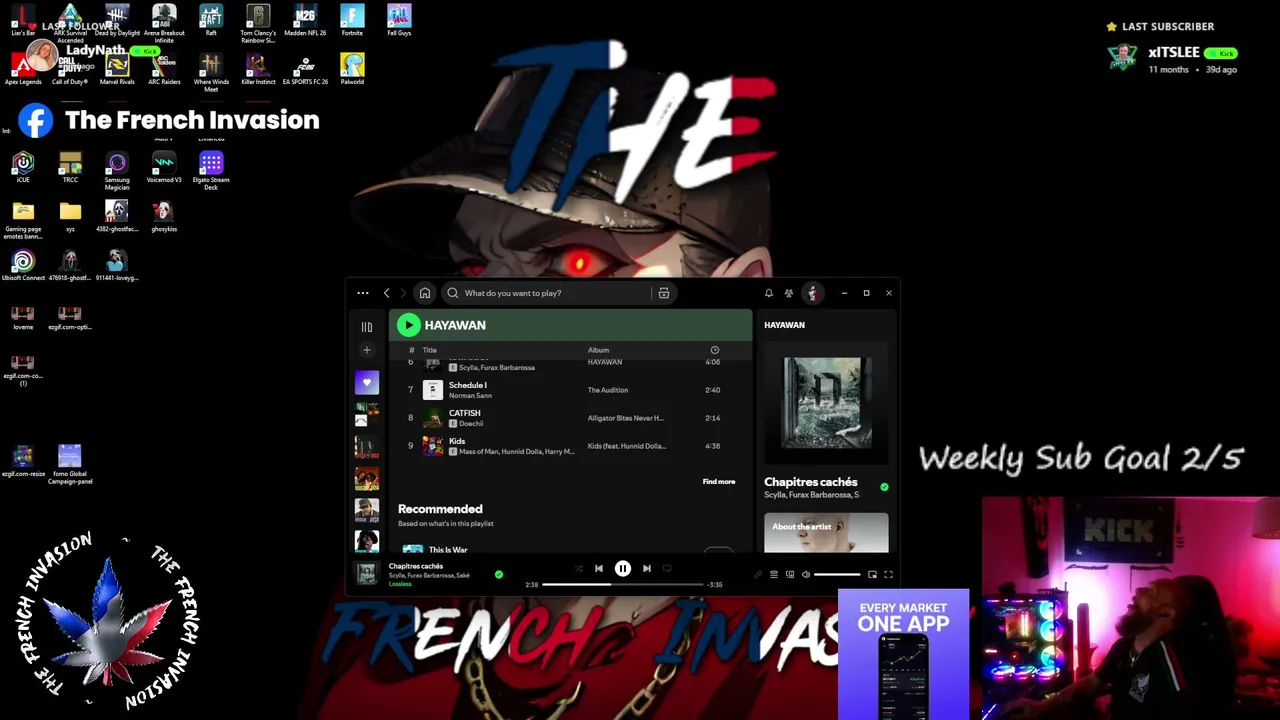Click the Album column header
Image resolution: width=1280 pixels, height=720 pixels.
coord(598,350)
